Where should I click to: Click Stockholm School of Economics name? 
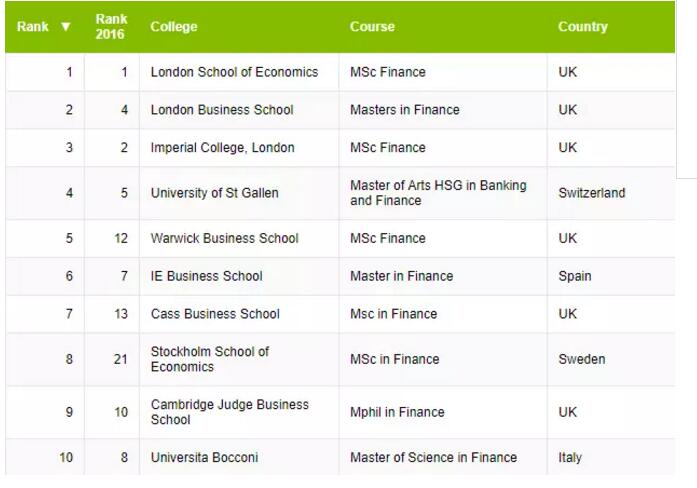[x=210, y=359]
